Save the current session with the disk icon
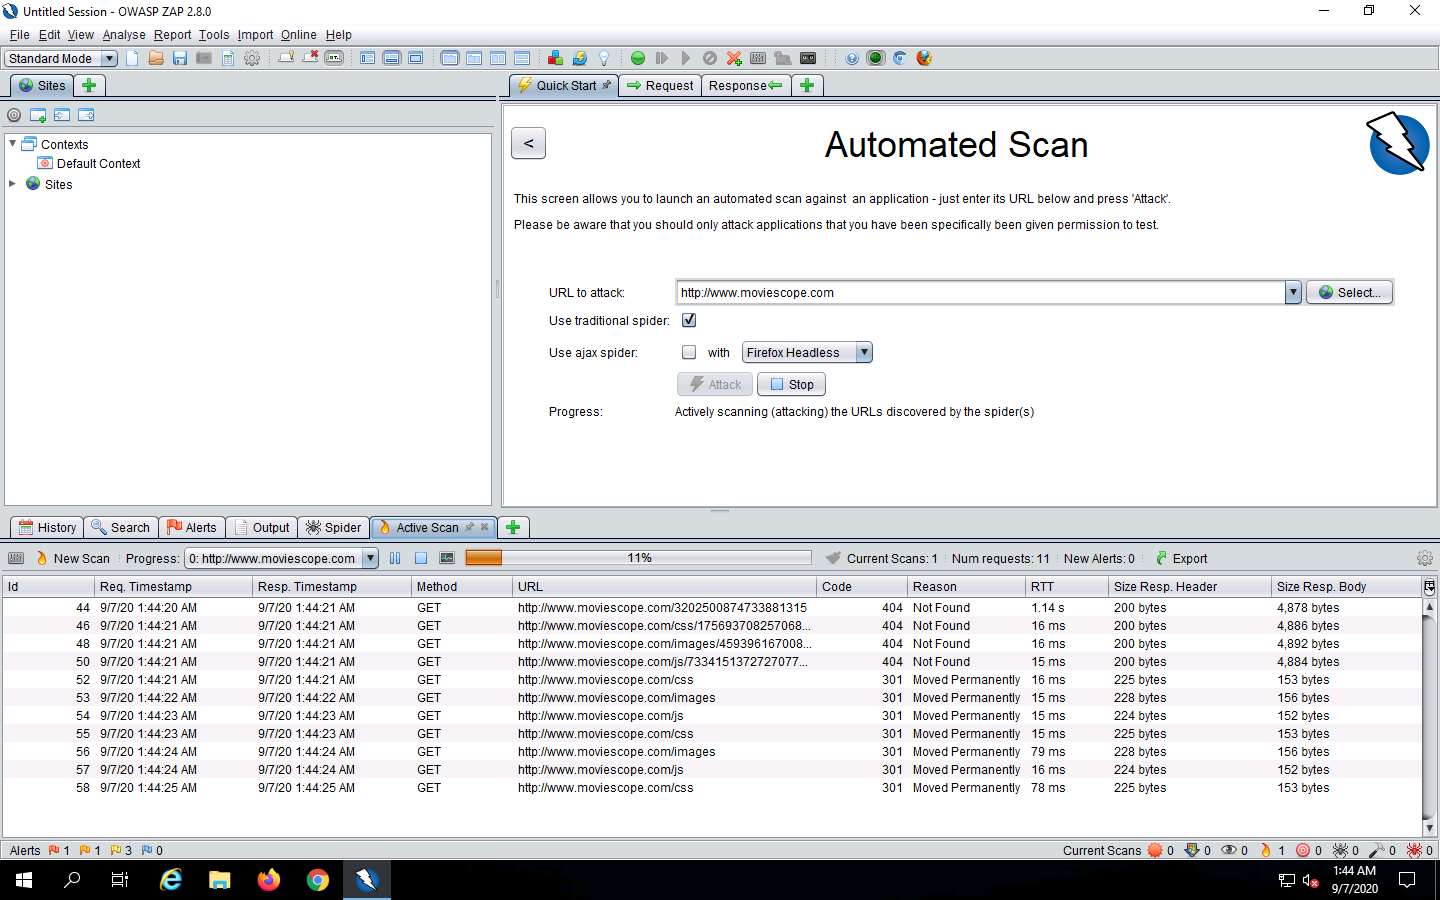1440x900 pixels. point(180,58)
